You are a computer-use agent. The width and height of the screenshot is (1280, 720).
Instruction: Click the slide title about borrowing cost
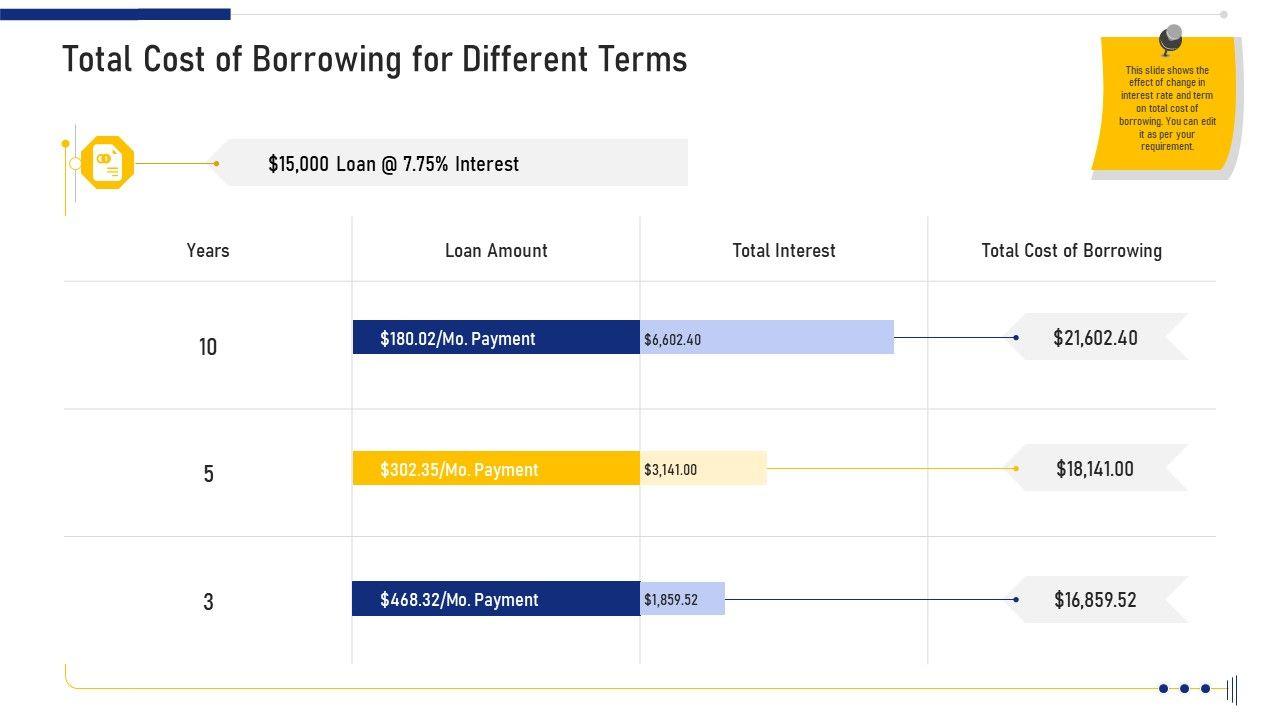(375, 60)
